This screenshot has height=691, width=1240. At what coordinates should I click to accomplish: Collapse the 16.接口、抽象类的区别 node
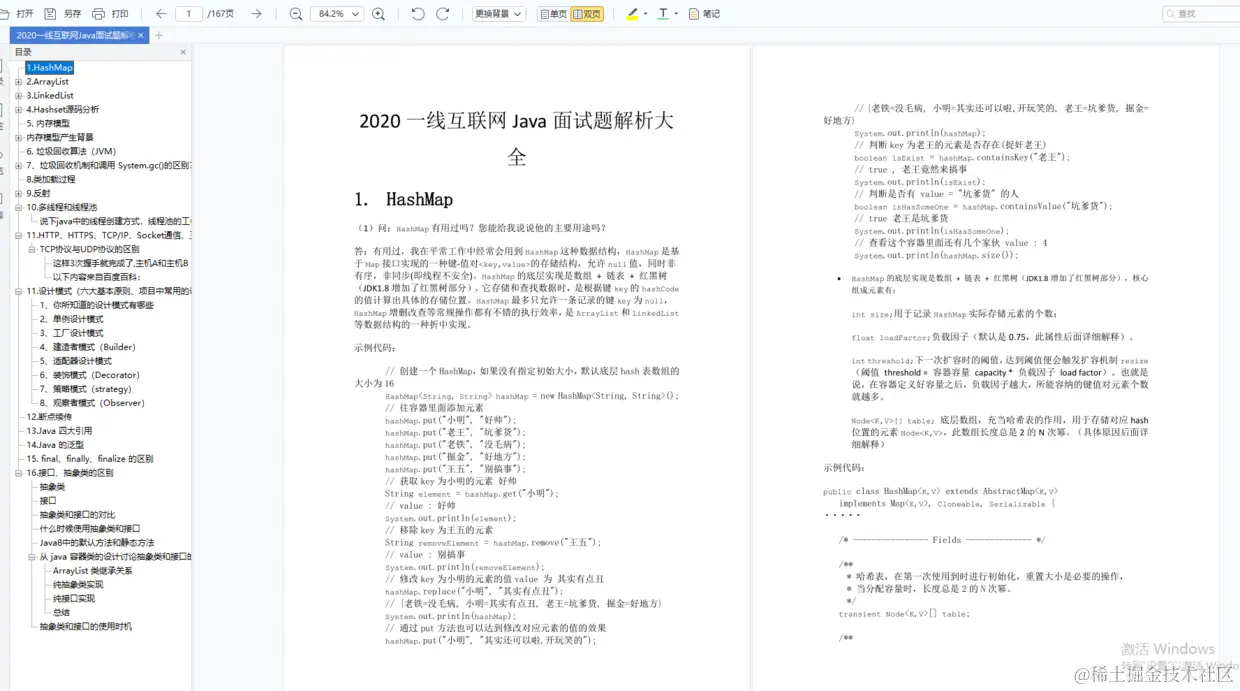(18, 473)
